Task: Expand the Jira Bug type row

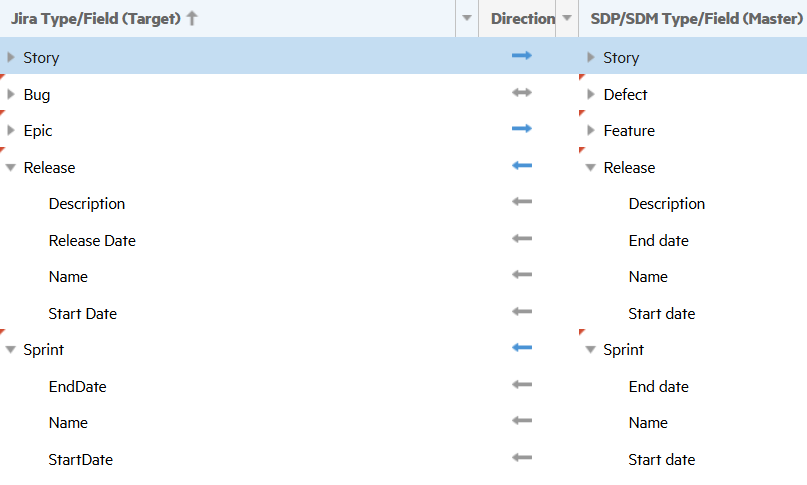Action: 11,95
